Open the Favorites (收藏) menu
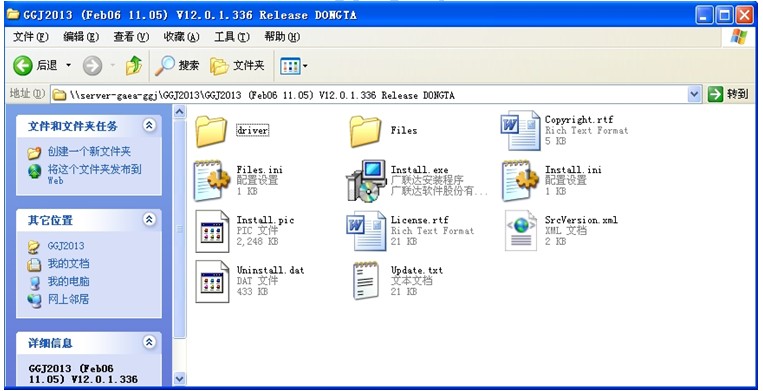The image size is (763, 391). (x=182, y=37)
